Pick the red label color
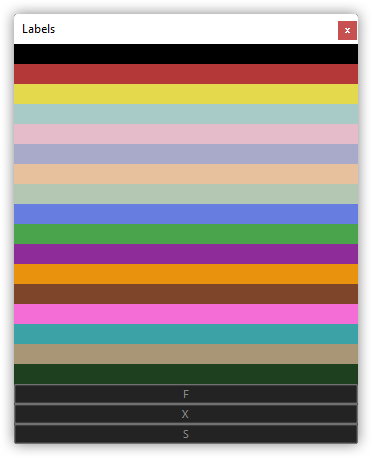372x458 pixels. (186, 74)
